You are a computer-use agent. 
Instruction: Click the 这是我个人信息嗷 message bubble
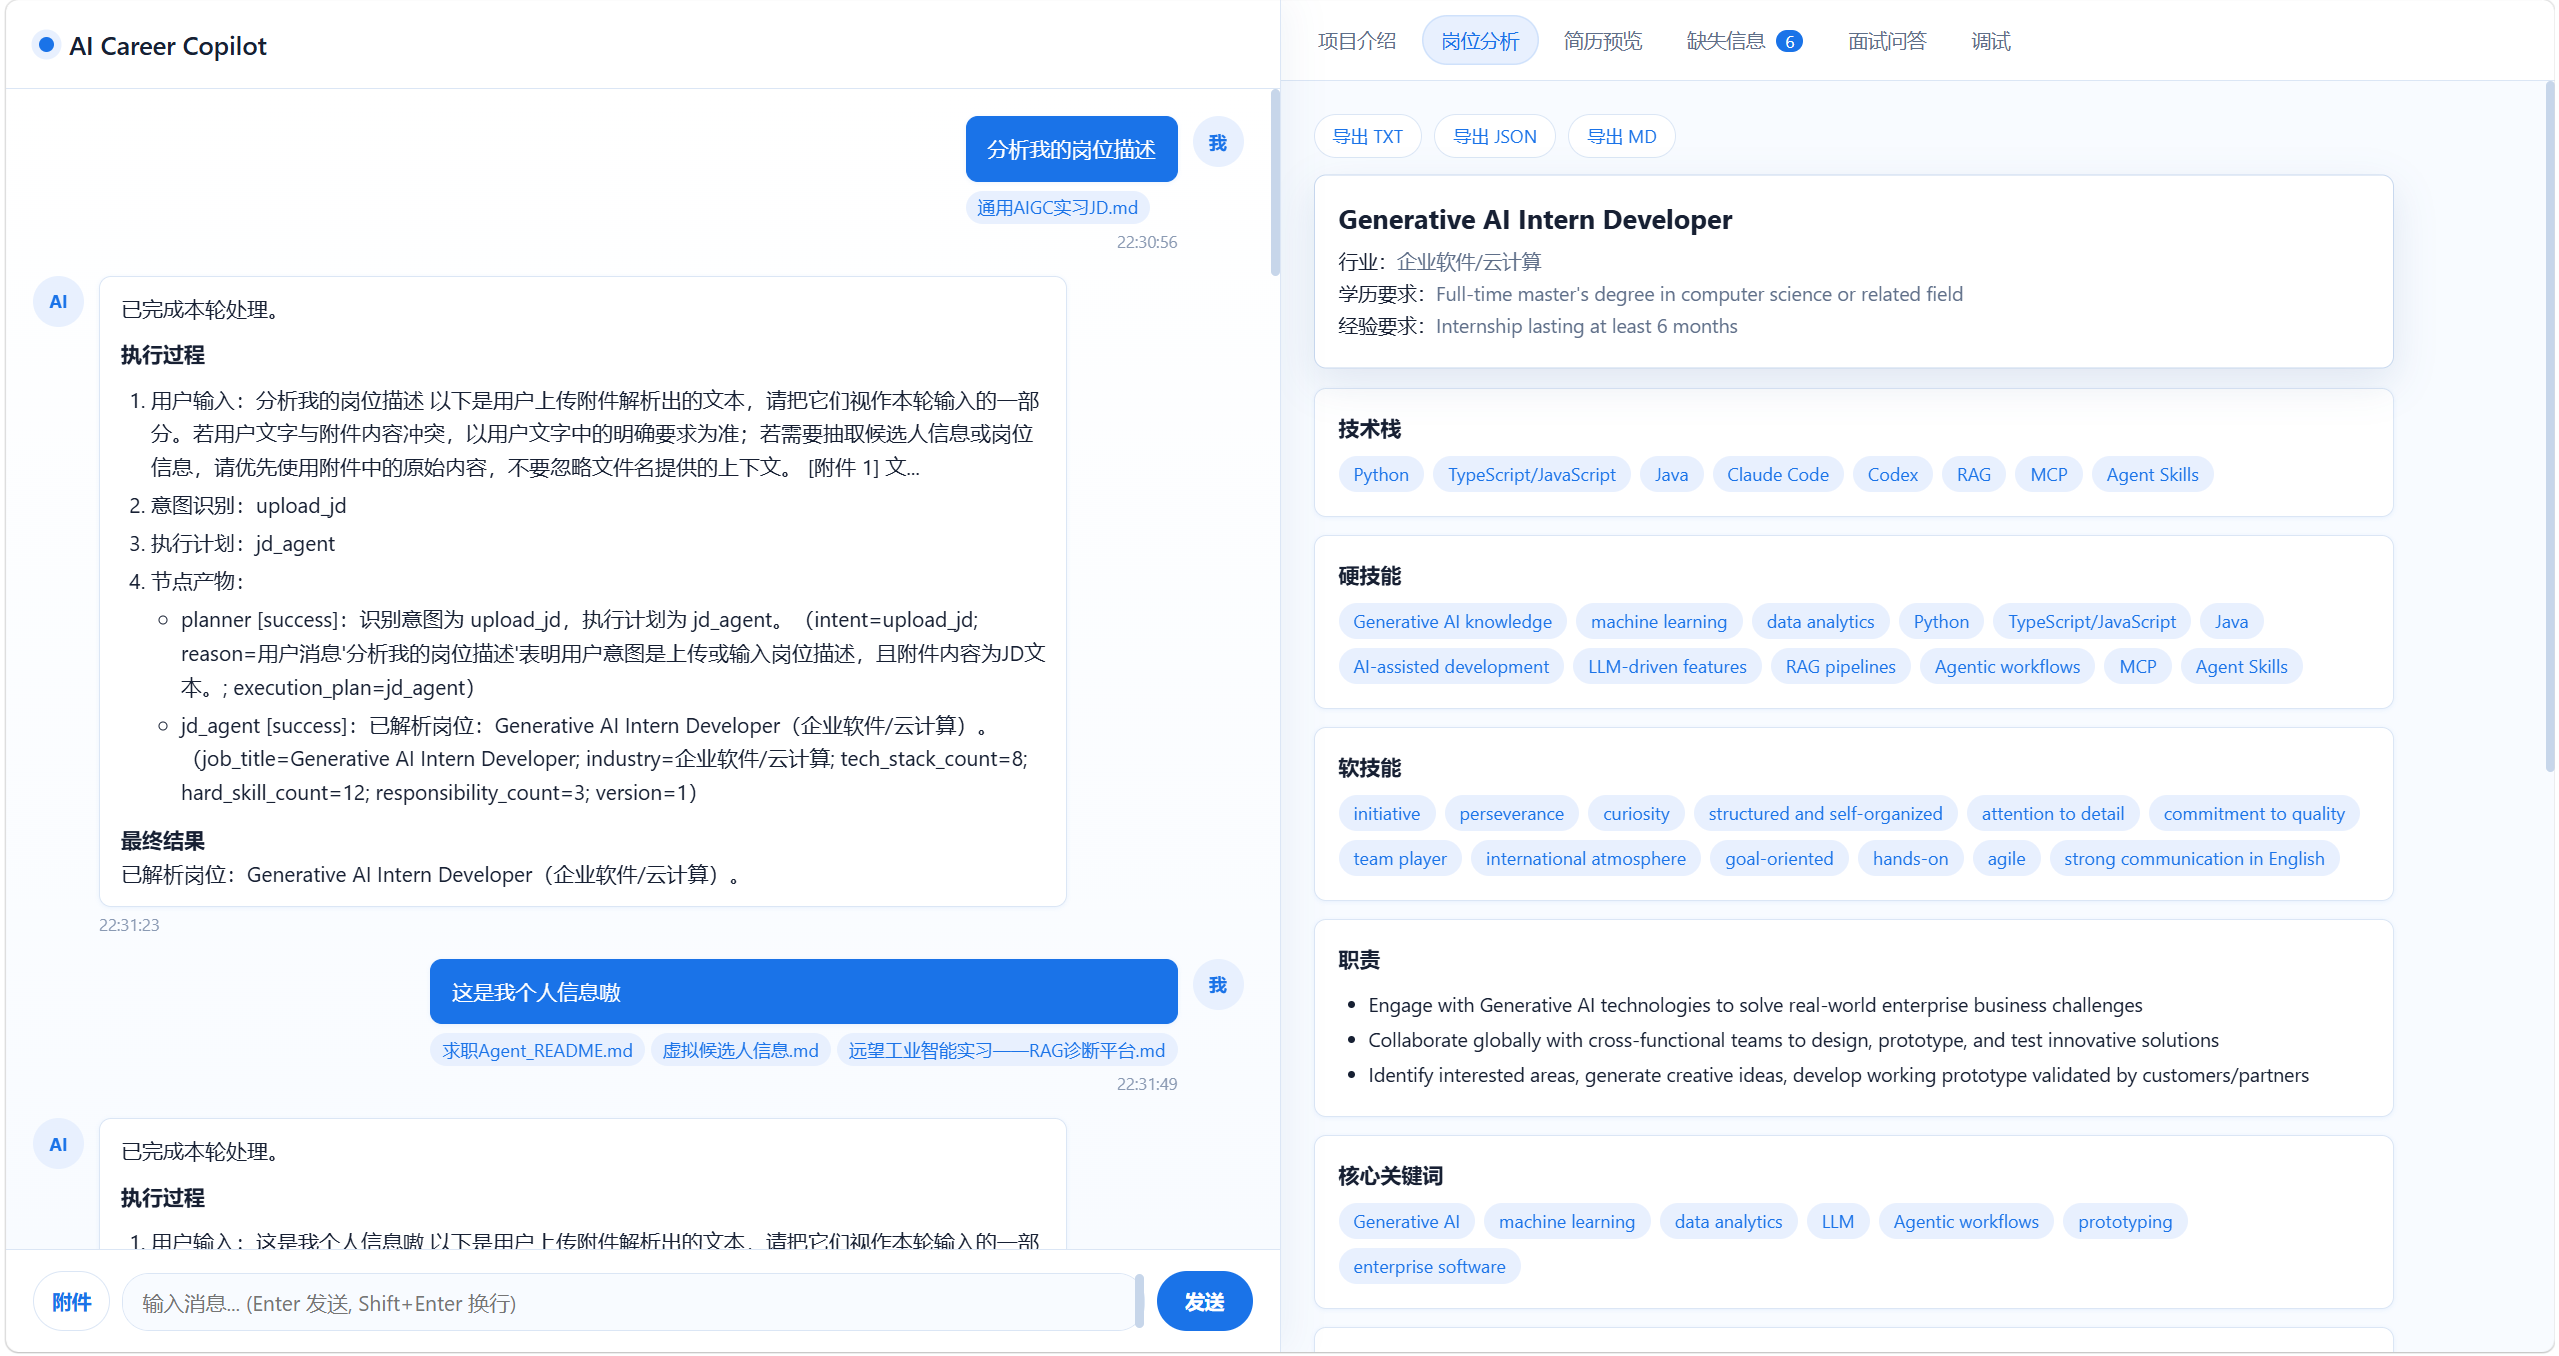(803, 992)
